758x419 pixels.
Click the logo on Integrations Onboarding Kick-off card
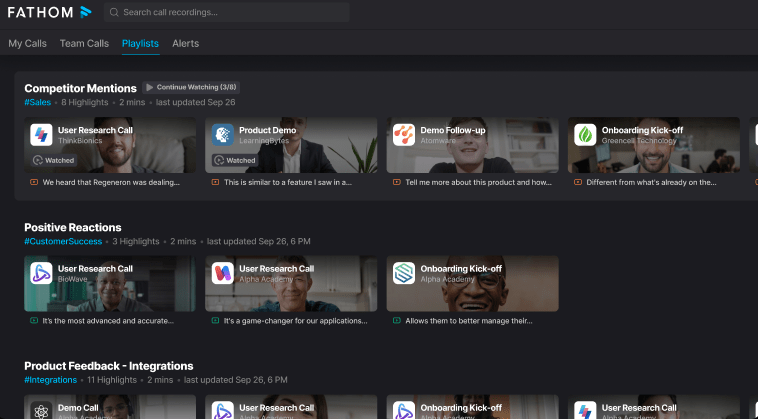pyautogui.click(x=404, y=410)
